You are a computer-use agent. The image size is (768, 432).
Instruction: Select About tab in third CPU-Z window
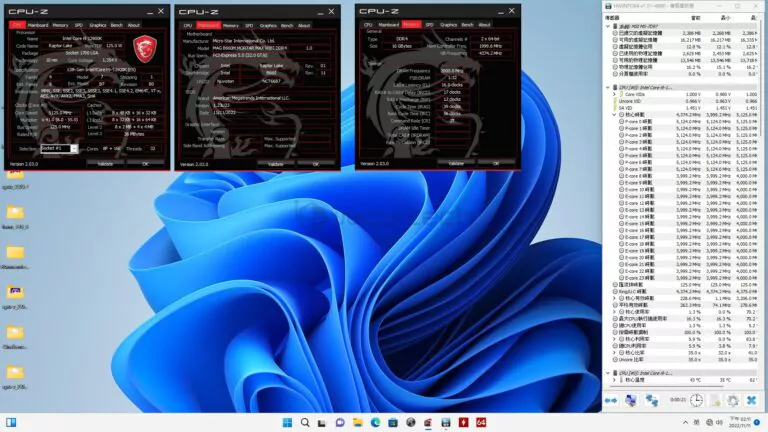[486, 24]
